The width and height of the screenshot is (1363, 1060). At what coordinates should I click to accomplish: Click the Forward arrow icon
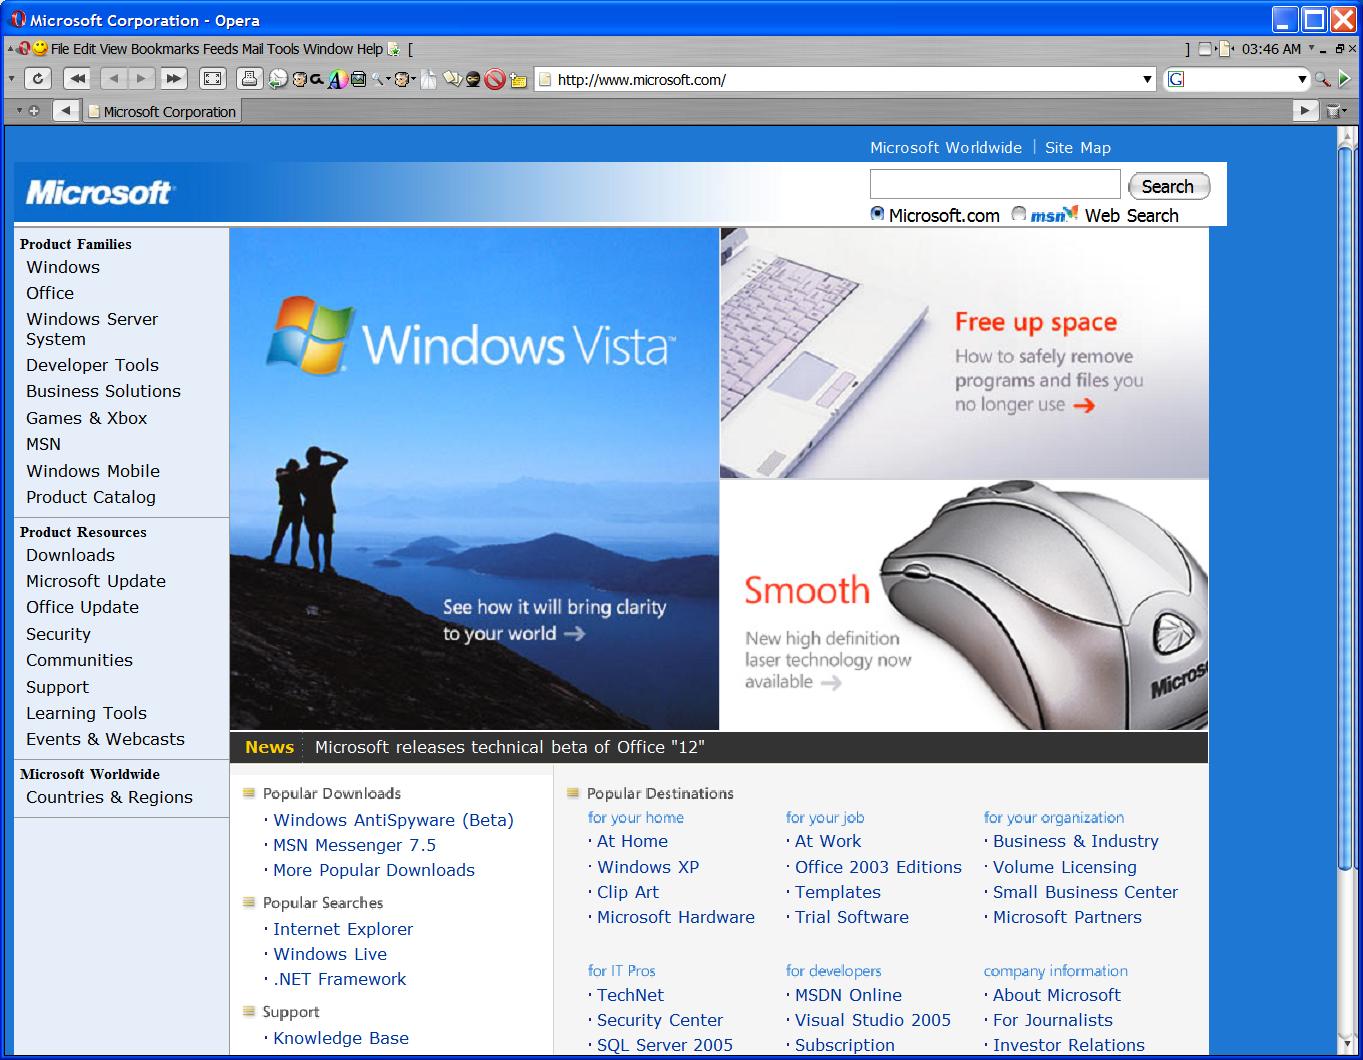(x=142, y=79)
